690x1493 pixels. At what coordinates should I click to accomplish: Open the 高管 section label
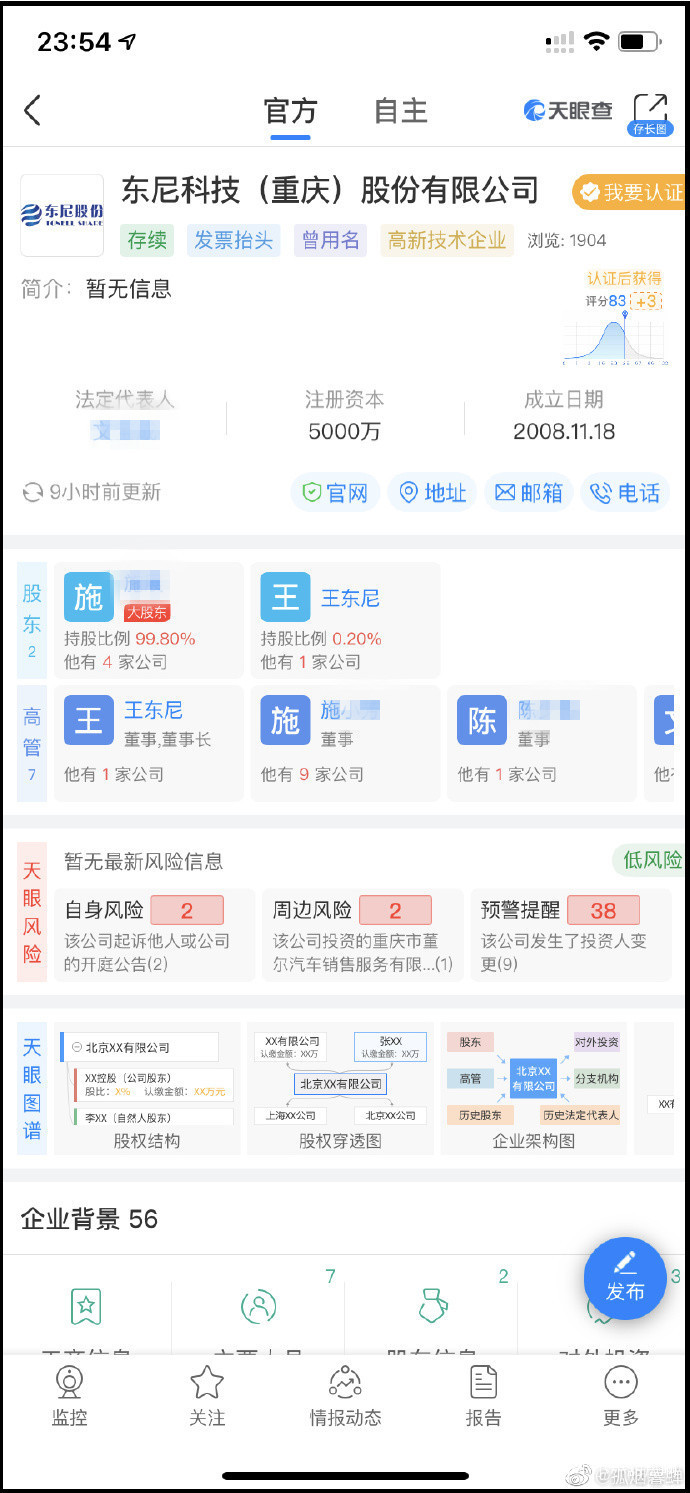(32, 743)
